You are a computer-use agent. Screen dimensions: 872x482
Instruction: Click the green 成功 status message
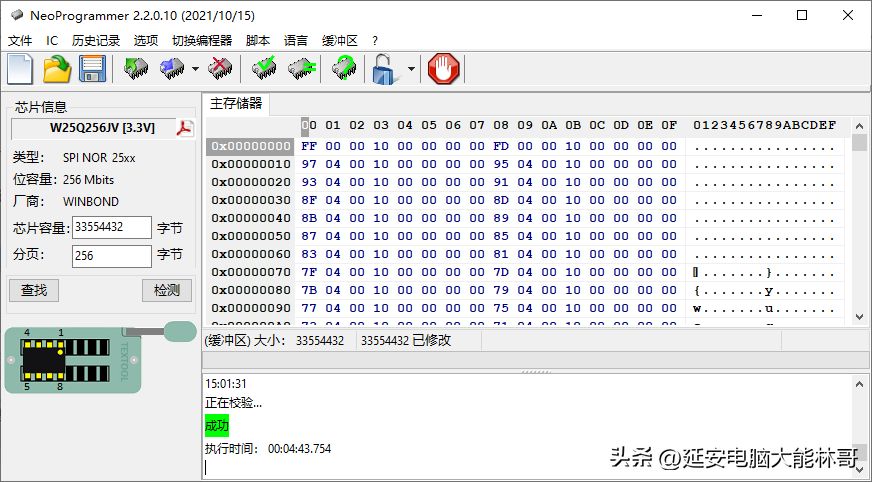coord(216,426)
